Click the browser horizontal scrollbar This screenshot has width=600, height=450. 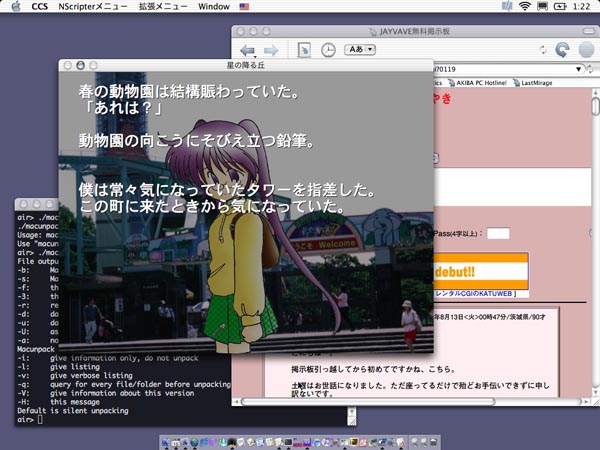(x=367, y=401)
